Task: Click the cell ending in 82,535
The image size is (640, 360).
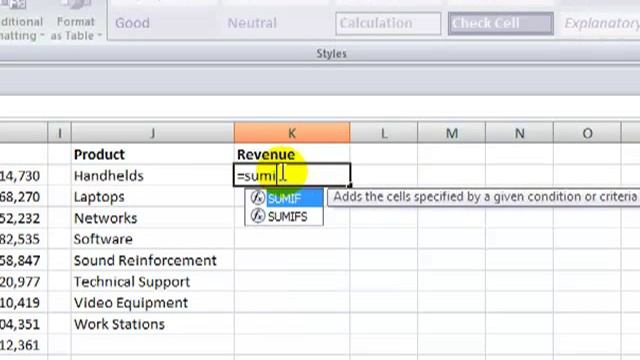Action: pyautogui.click(x=23, y=239)
